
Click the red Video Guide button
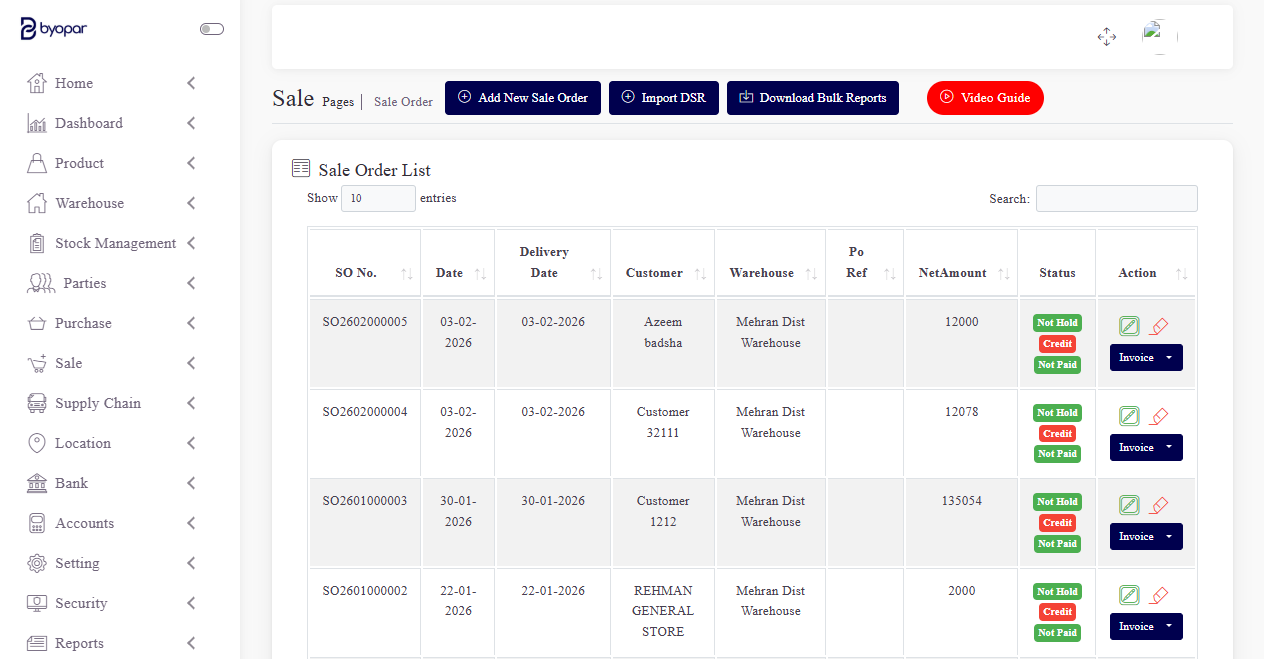point(985,98)
